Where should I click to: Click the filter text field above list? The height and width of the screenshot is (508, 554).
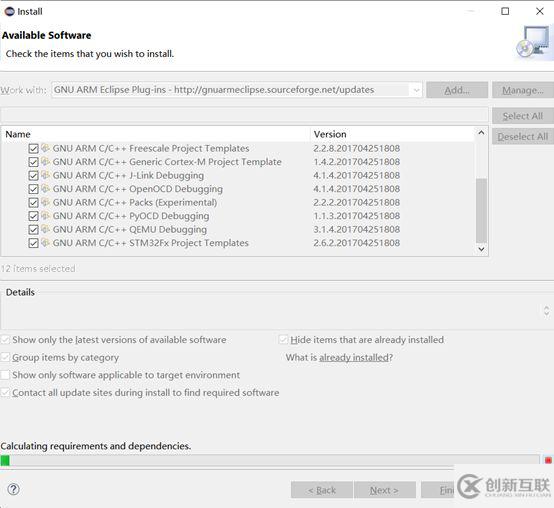coord(244,116)
